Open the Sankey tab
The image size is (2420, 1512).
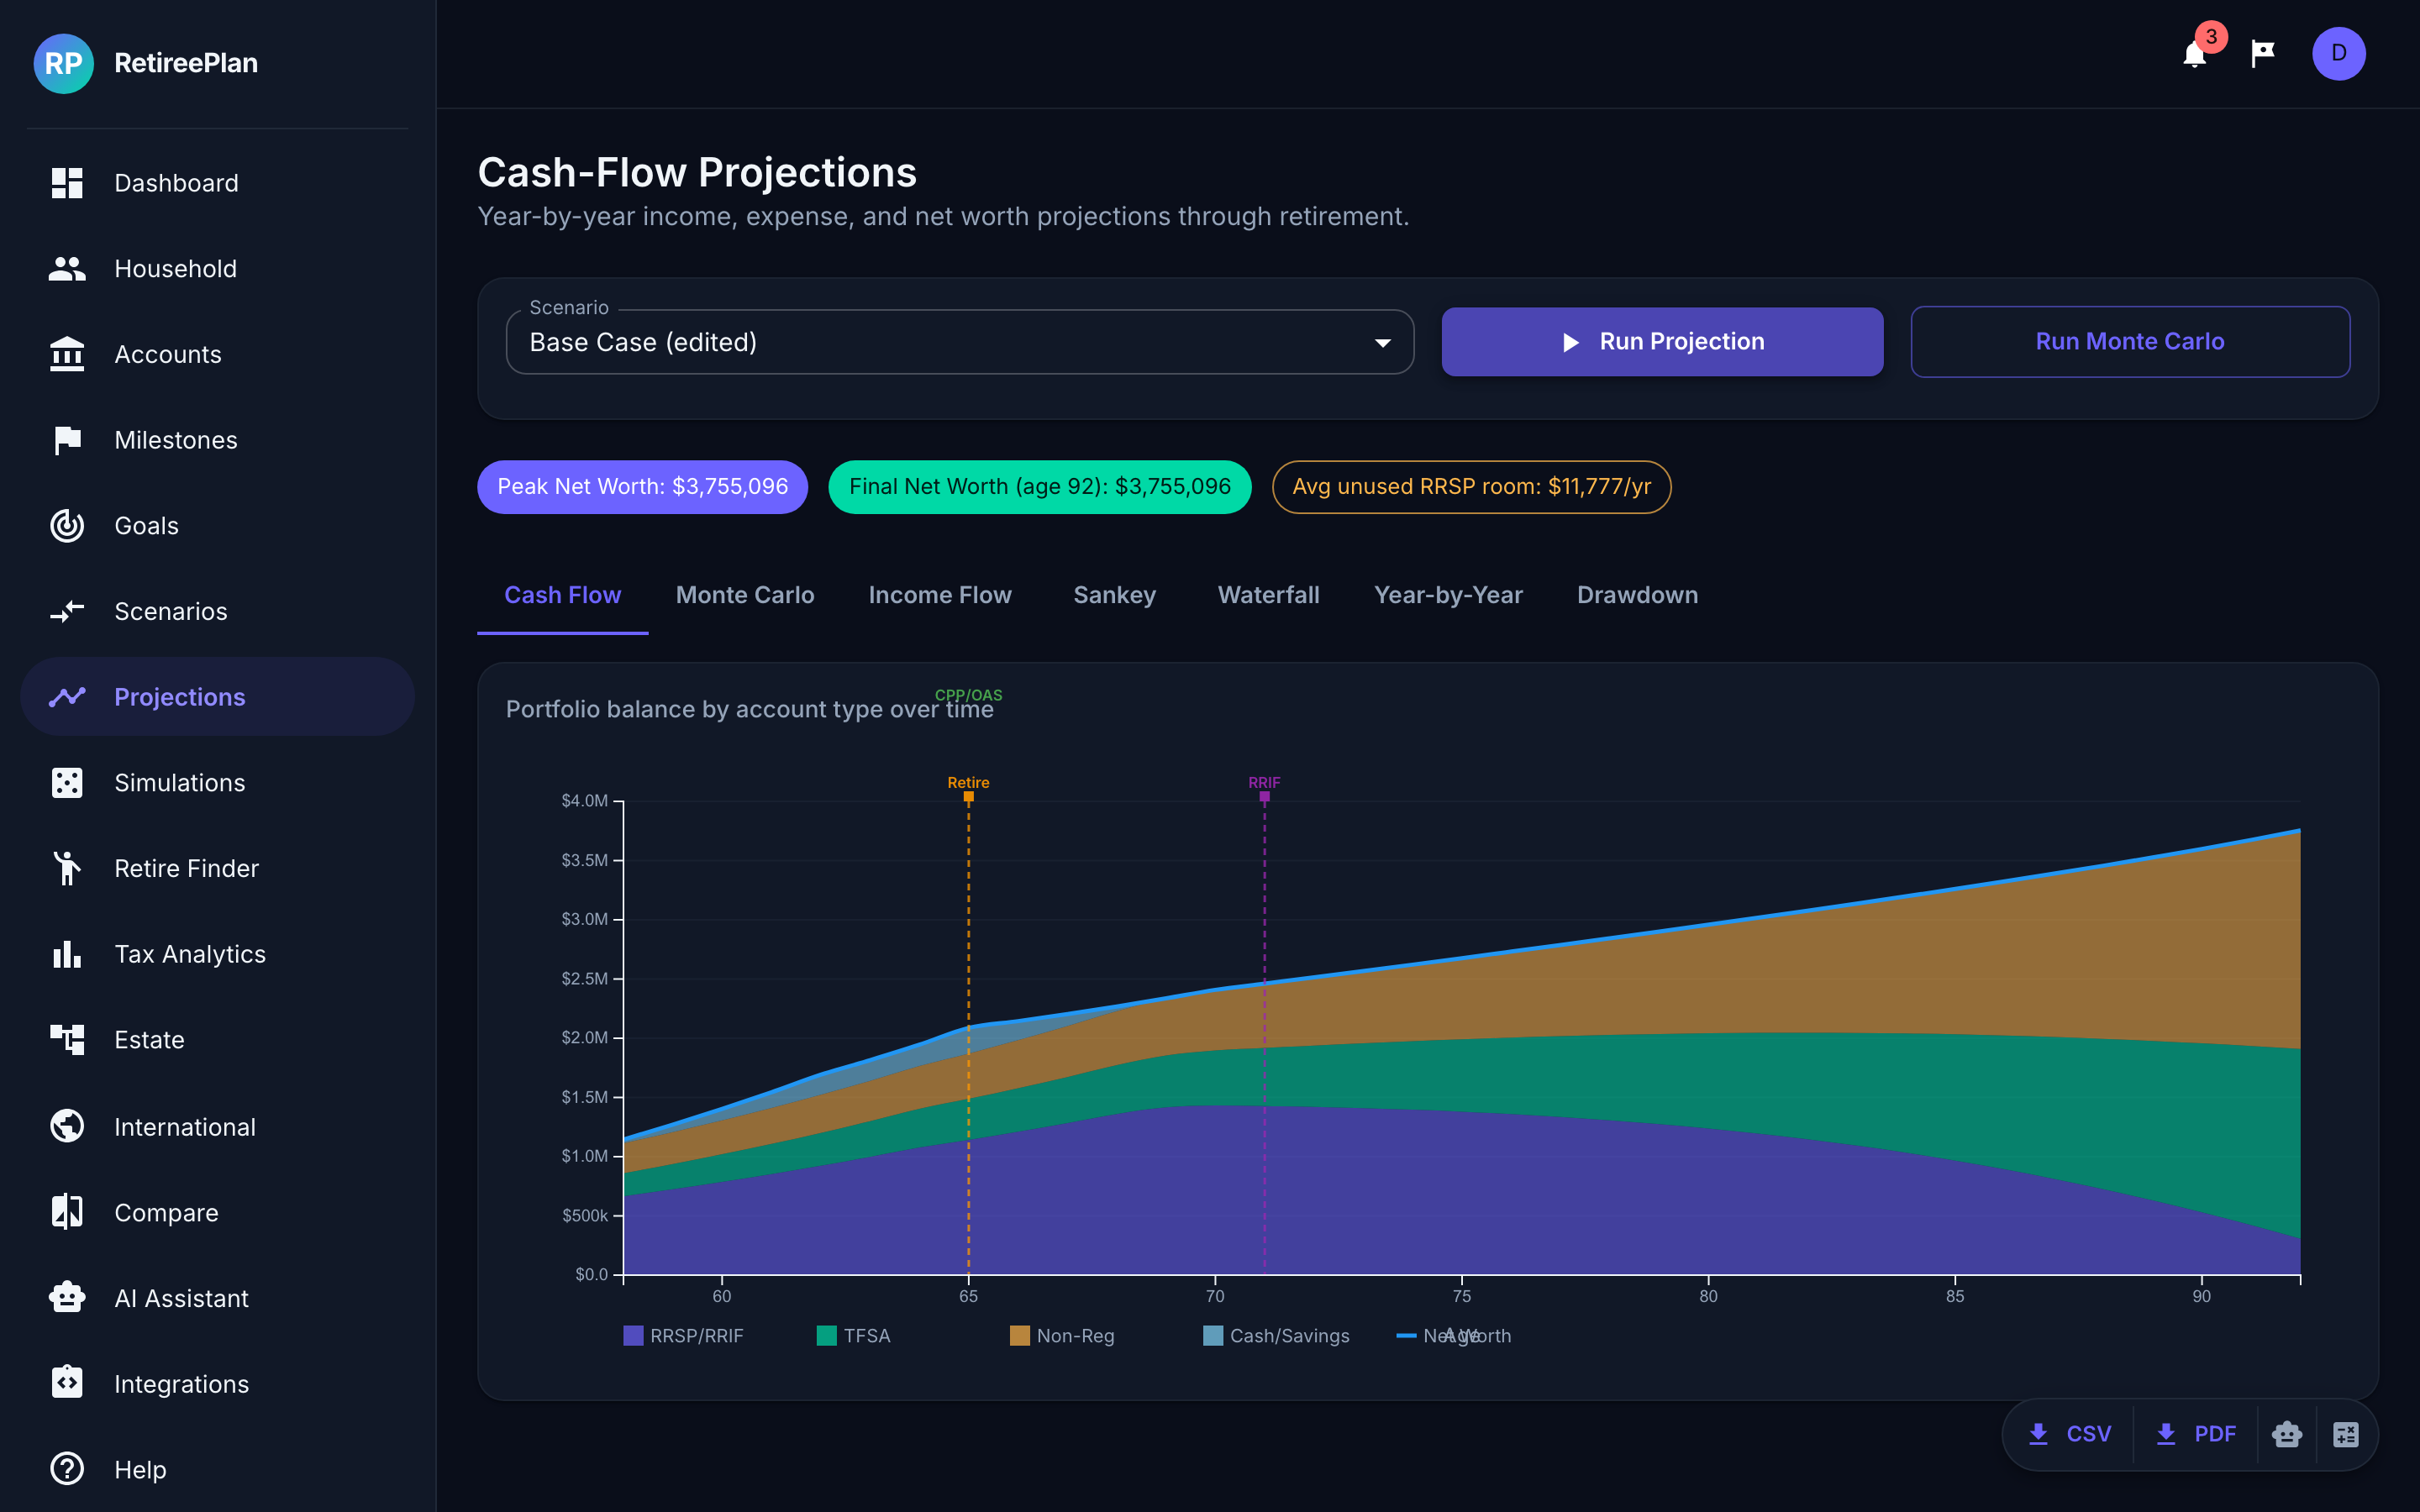1114,595
